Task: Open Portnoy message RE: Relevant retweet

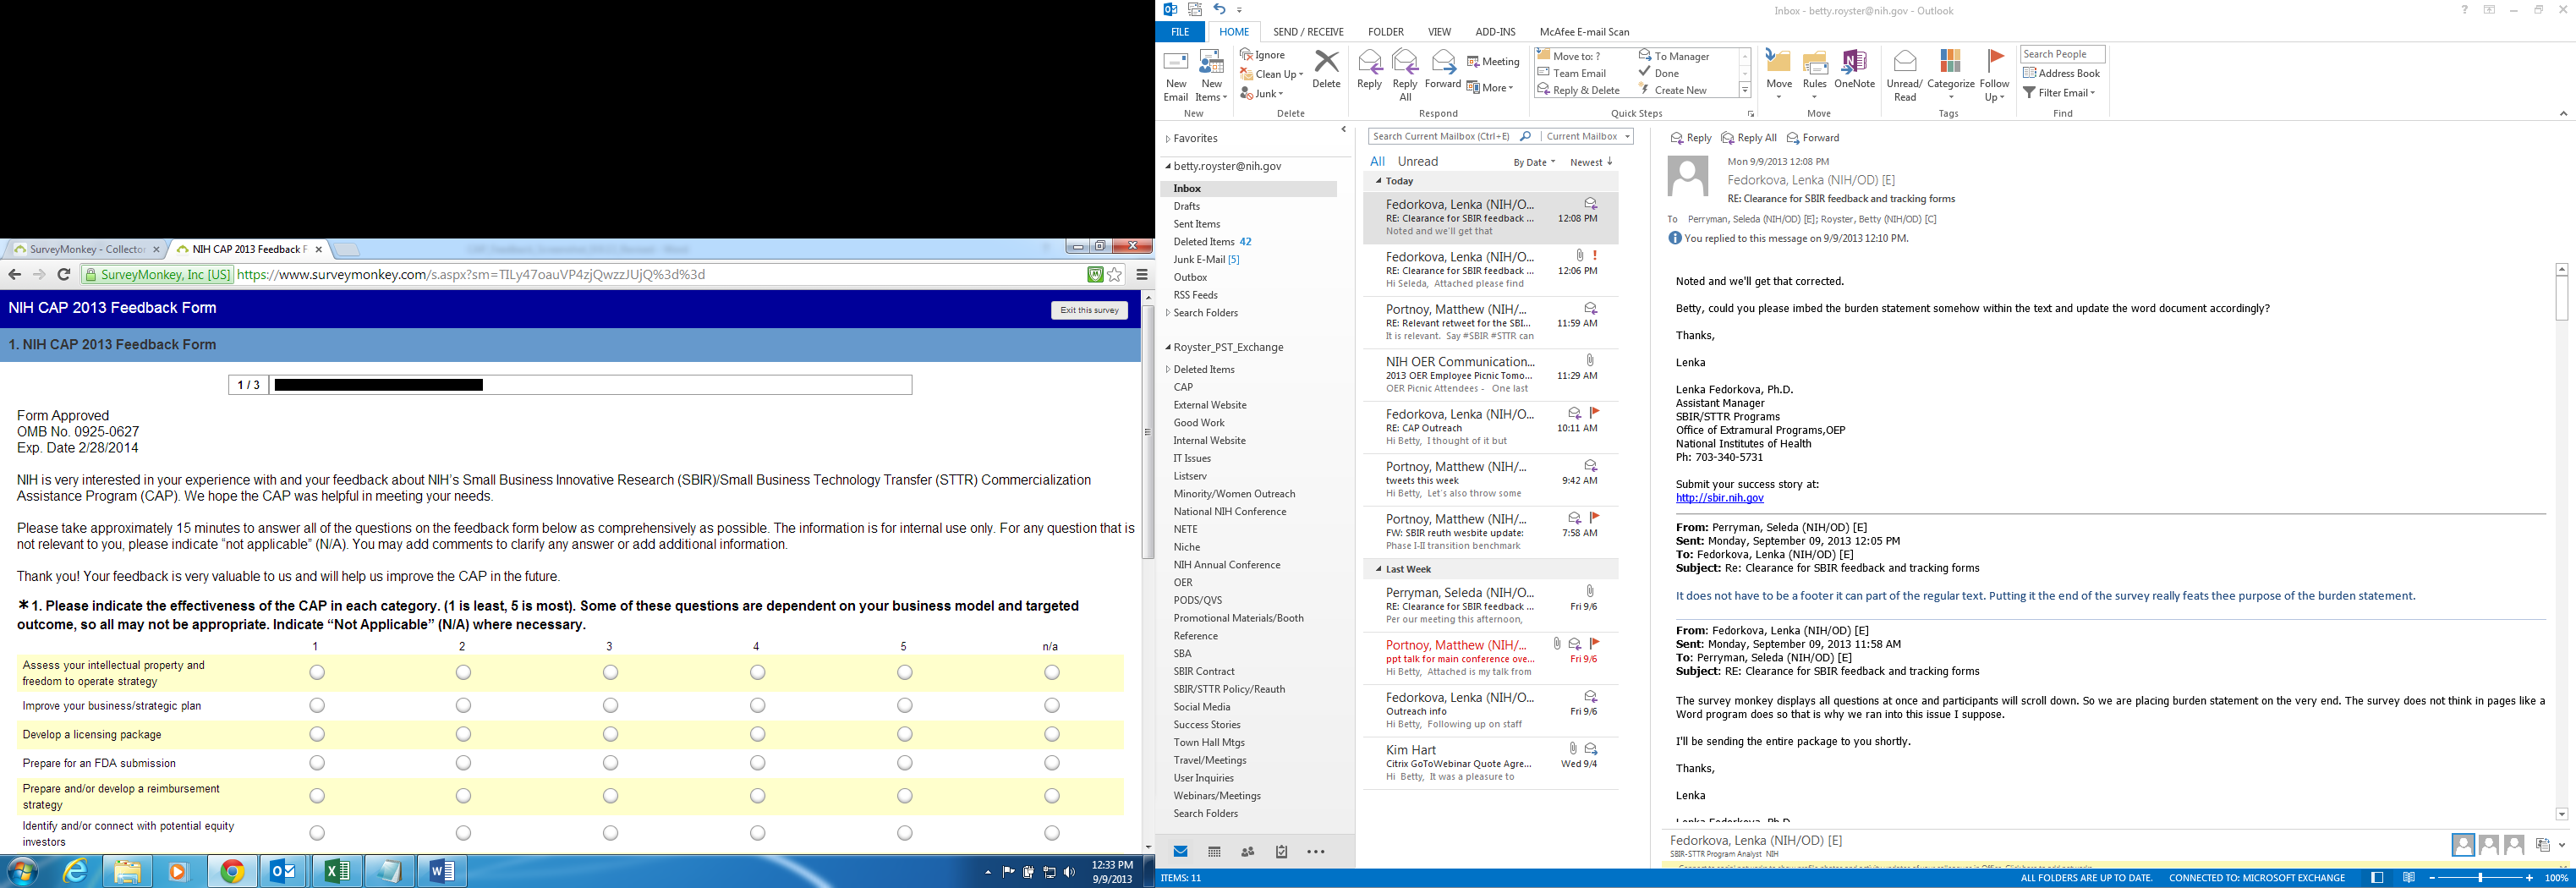Action: [x=1489, y=323]
